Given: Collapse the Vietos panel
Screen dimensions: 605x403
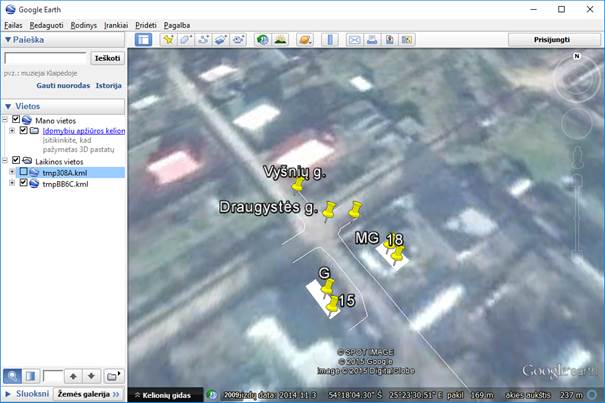Looking at the screenshot, I should [8, 106].
